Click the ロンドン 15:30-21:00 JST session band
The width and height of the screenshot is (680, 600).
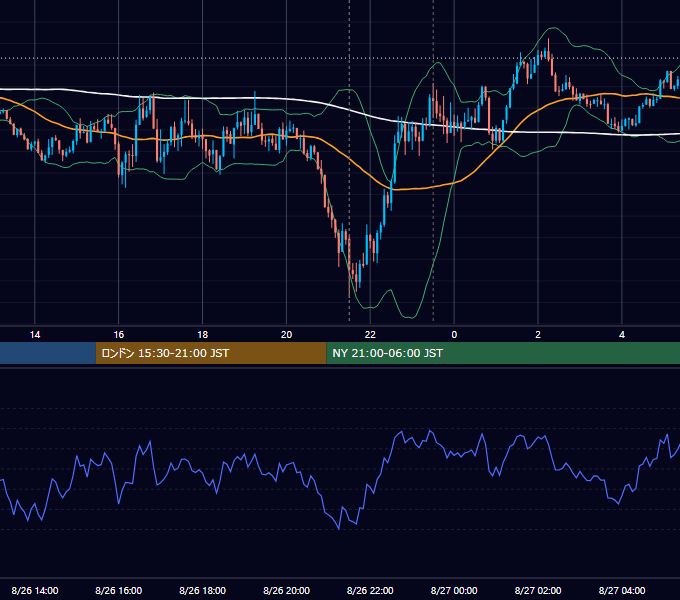tap(211, 353)
